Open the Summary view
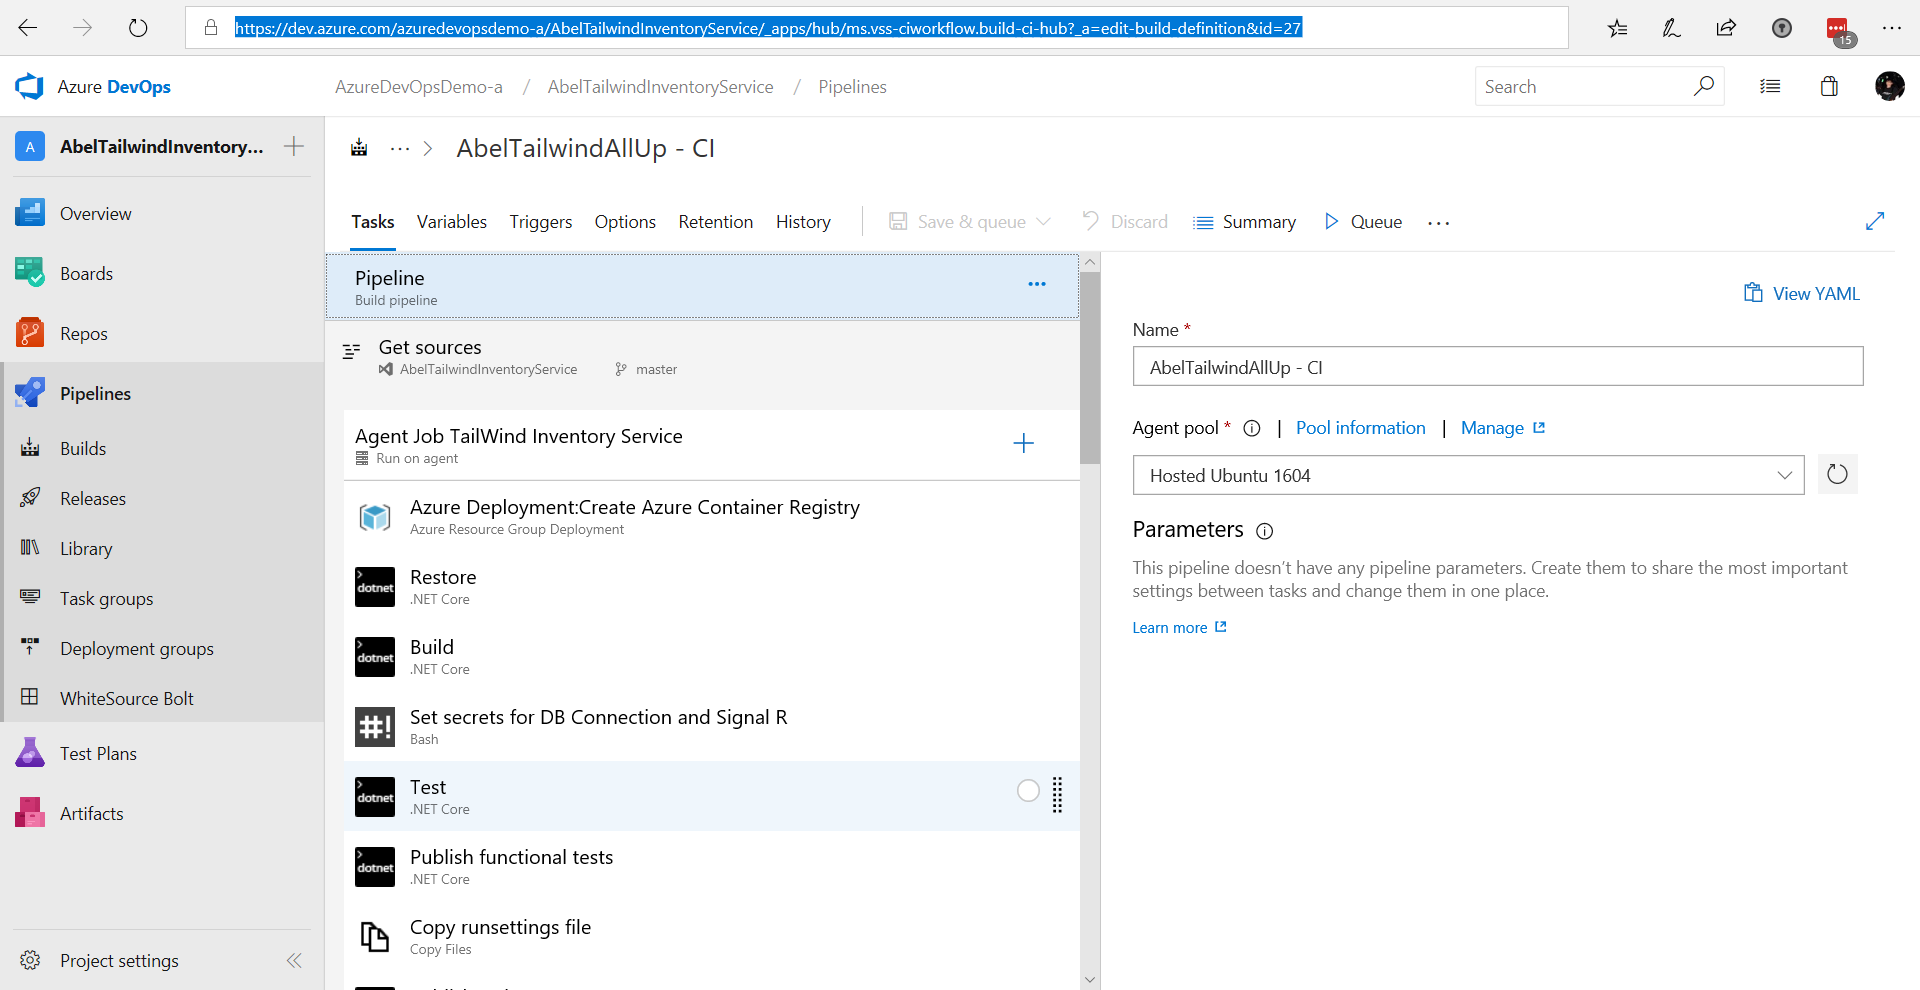The image size is (1920, 990). 1245,221
